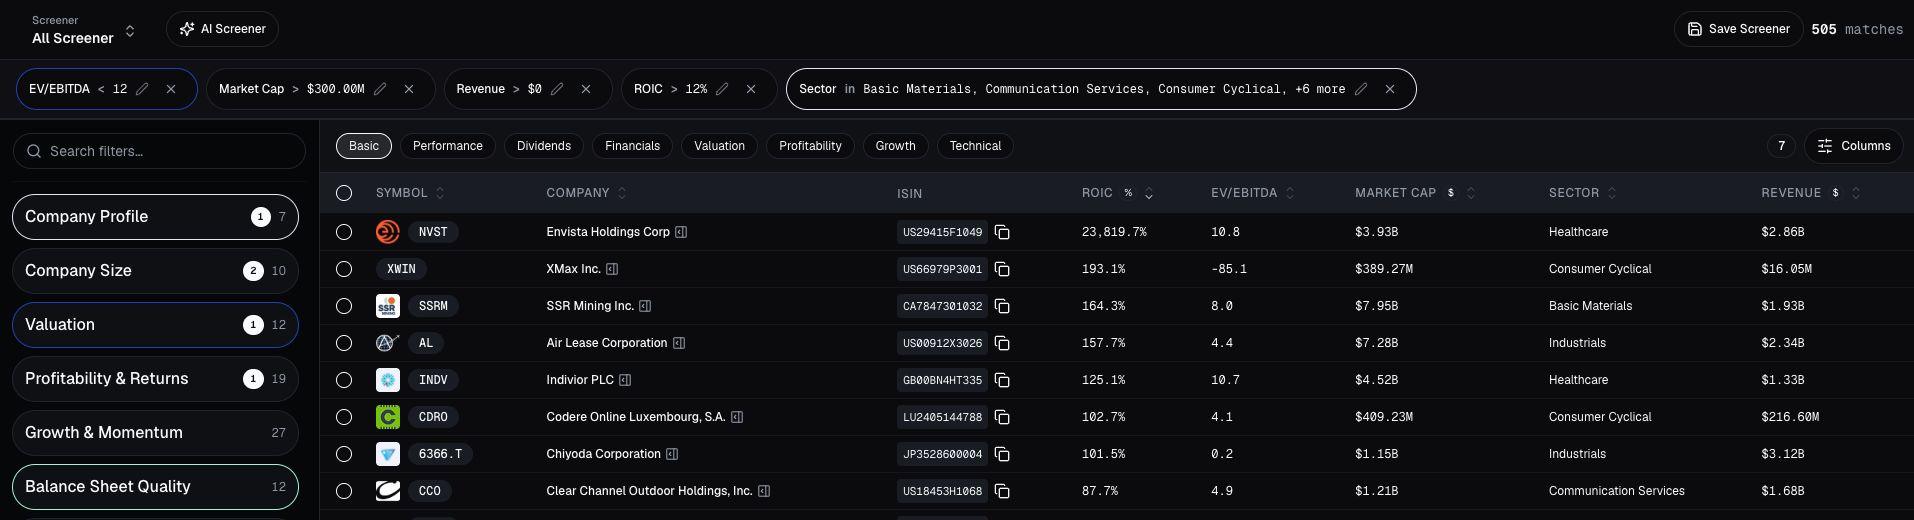Copy ISIN US66979P3001 for XMax
The image size is (1914, 520).
1002,269
